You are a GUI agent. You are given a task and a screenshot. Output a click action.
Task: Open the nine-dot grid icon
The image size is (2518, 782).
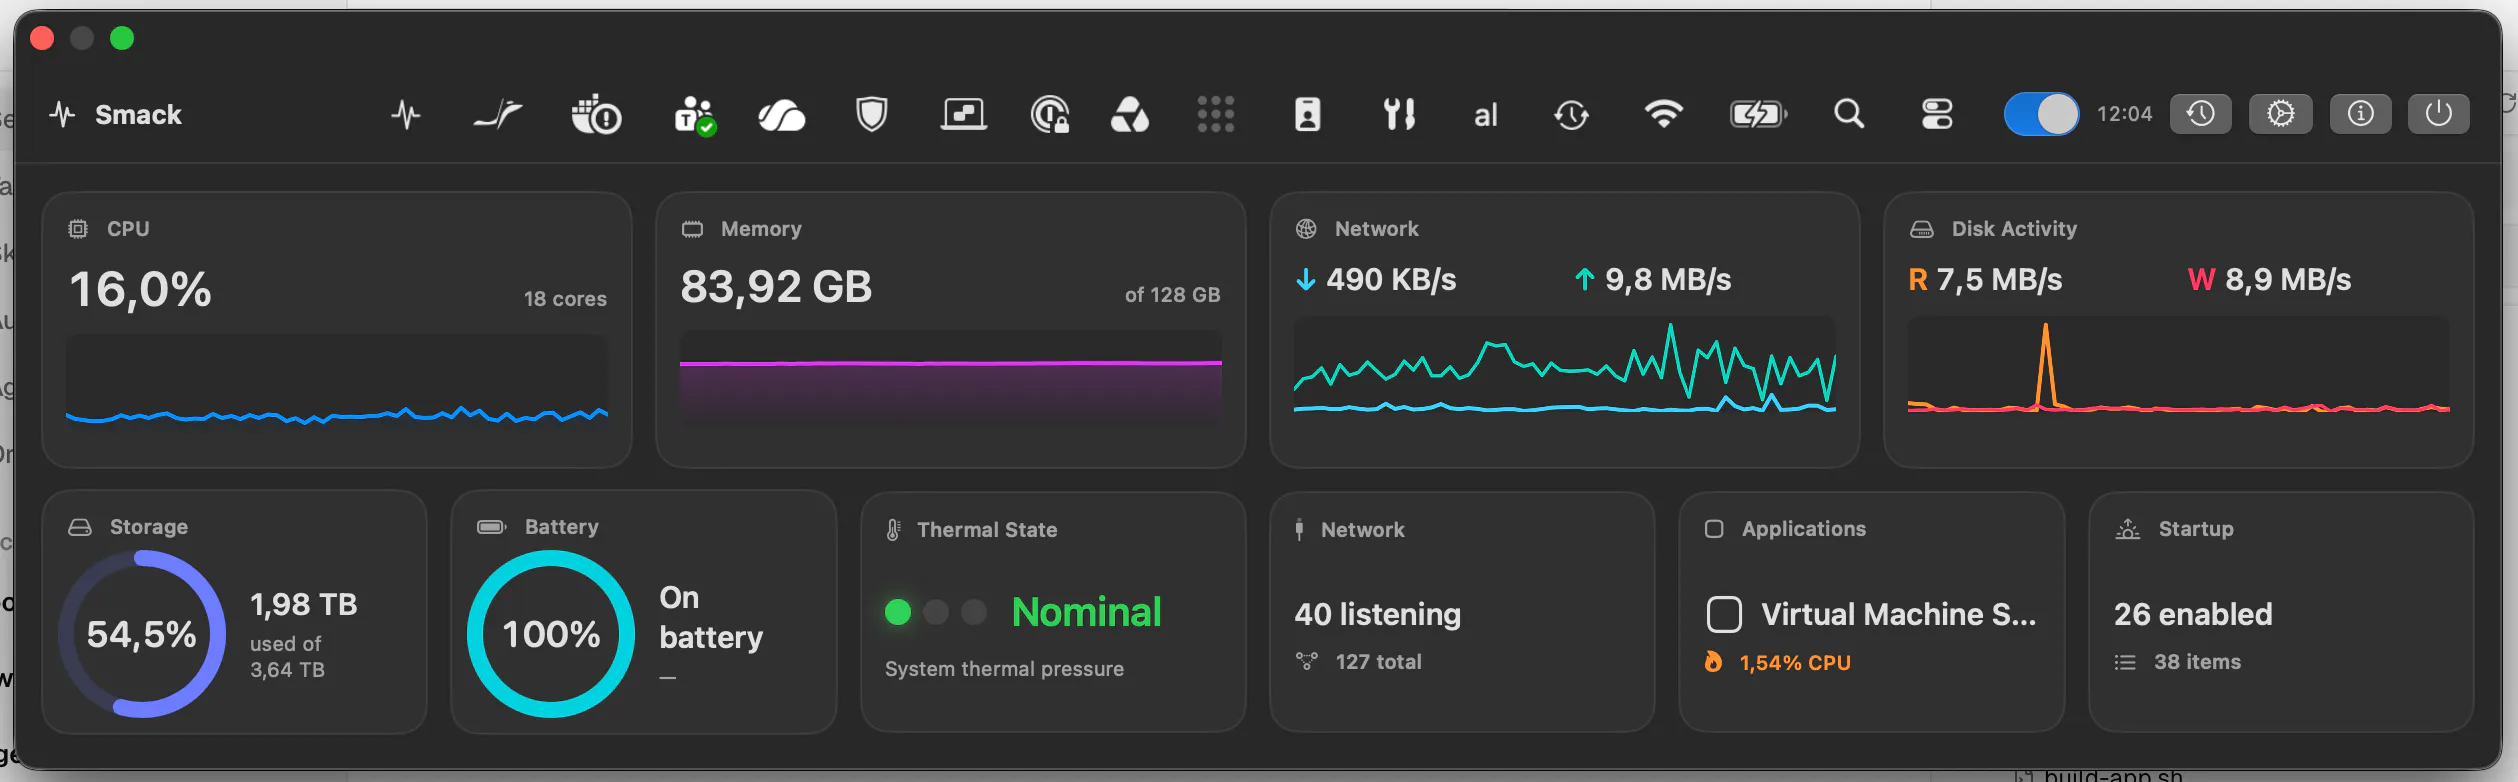point(1216,115)
